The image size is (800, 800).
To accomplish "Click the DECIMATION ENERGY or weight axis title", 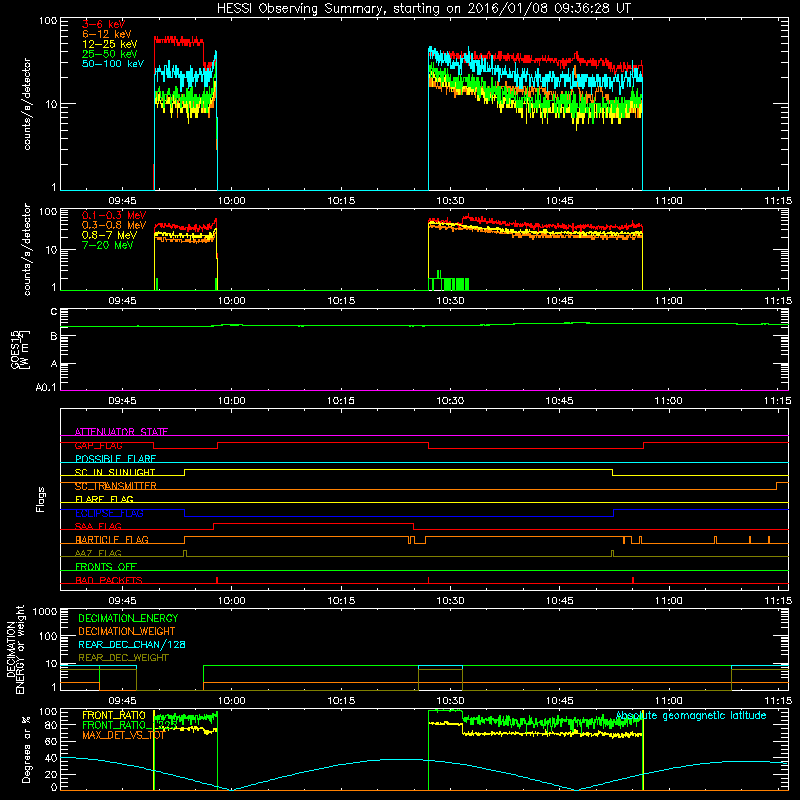I will pyautogui.click(x=15, y=649).
